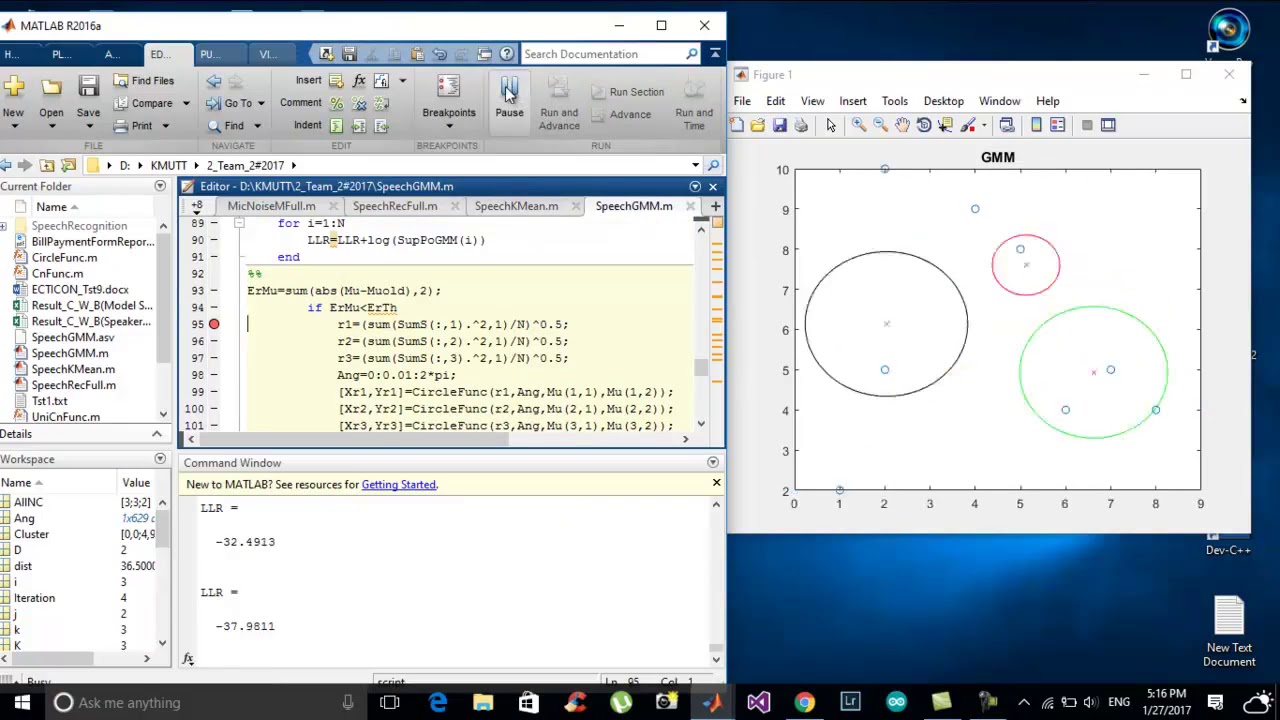This screenshot has height=720, width=1280.
Task: Open the Go To dropdown
Action: point(262,103)
